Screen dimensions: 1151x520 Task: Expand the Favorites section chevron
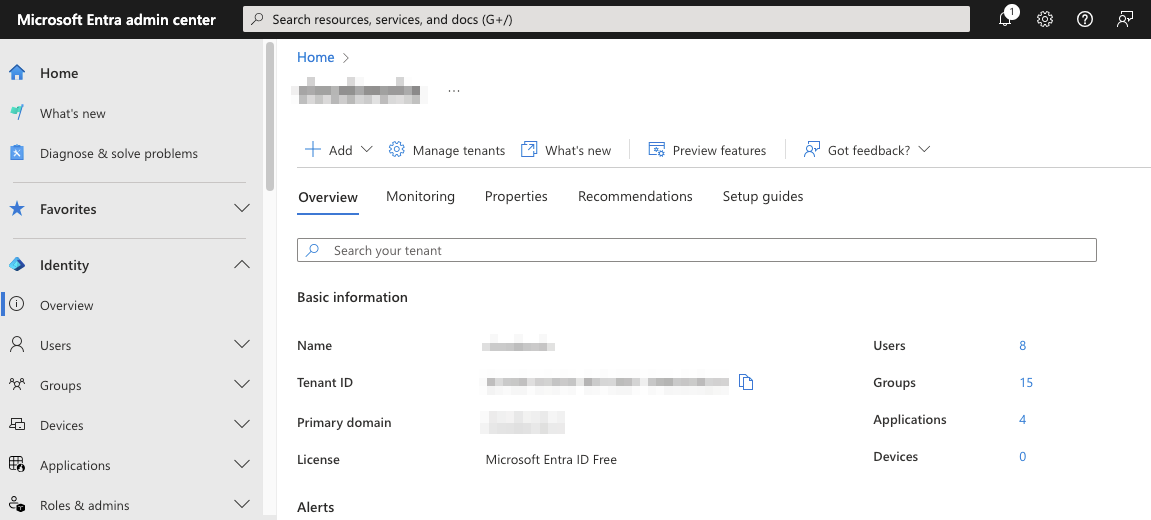tap(242, 209)
